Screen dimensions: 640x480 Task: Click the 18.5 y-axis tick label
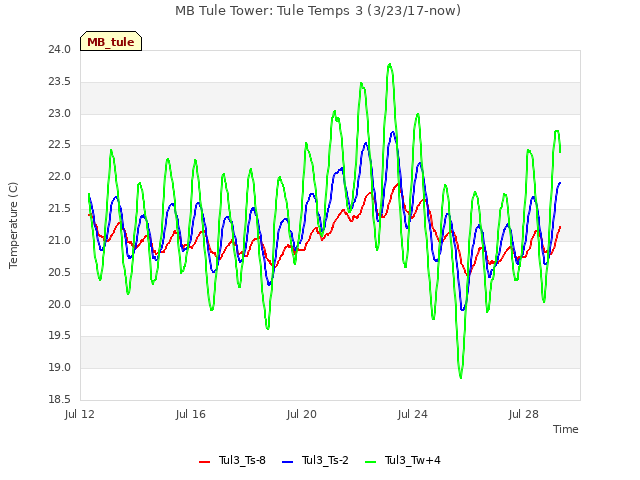[x=60, y=399]
